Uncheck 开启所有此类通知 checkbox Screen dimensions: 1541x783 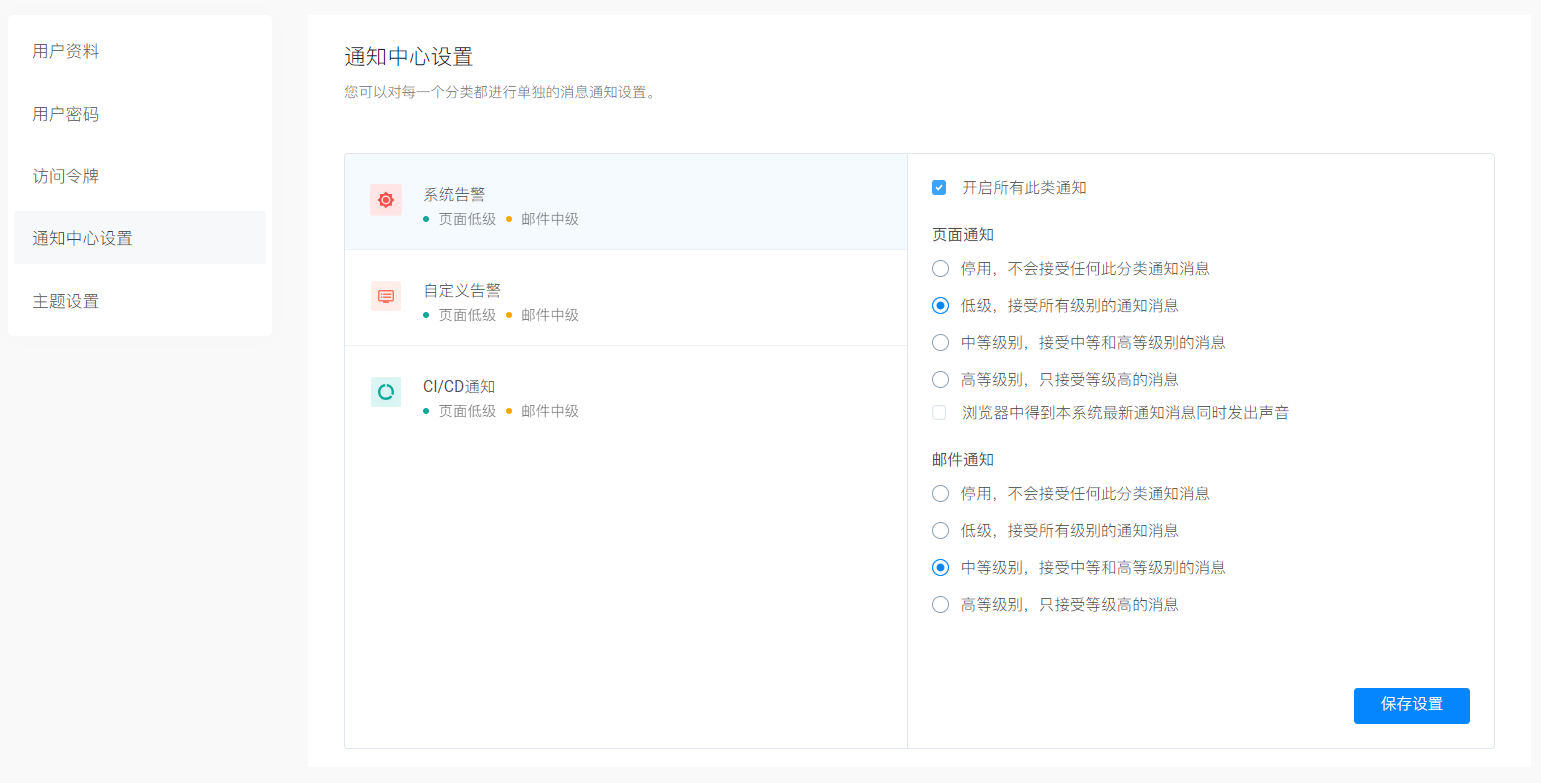pyautogui.click(x=939, y=188)
